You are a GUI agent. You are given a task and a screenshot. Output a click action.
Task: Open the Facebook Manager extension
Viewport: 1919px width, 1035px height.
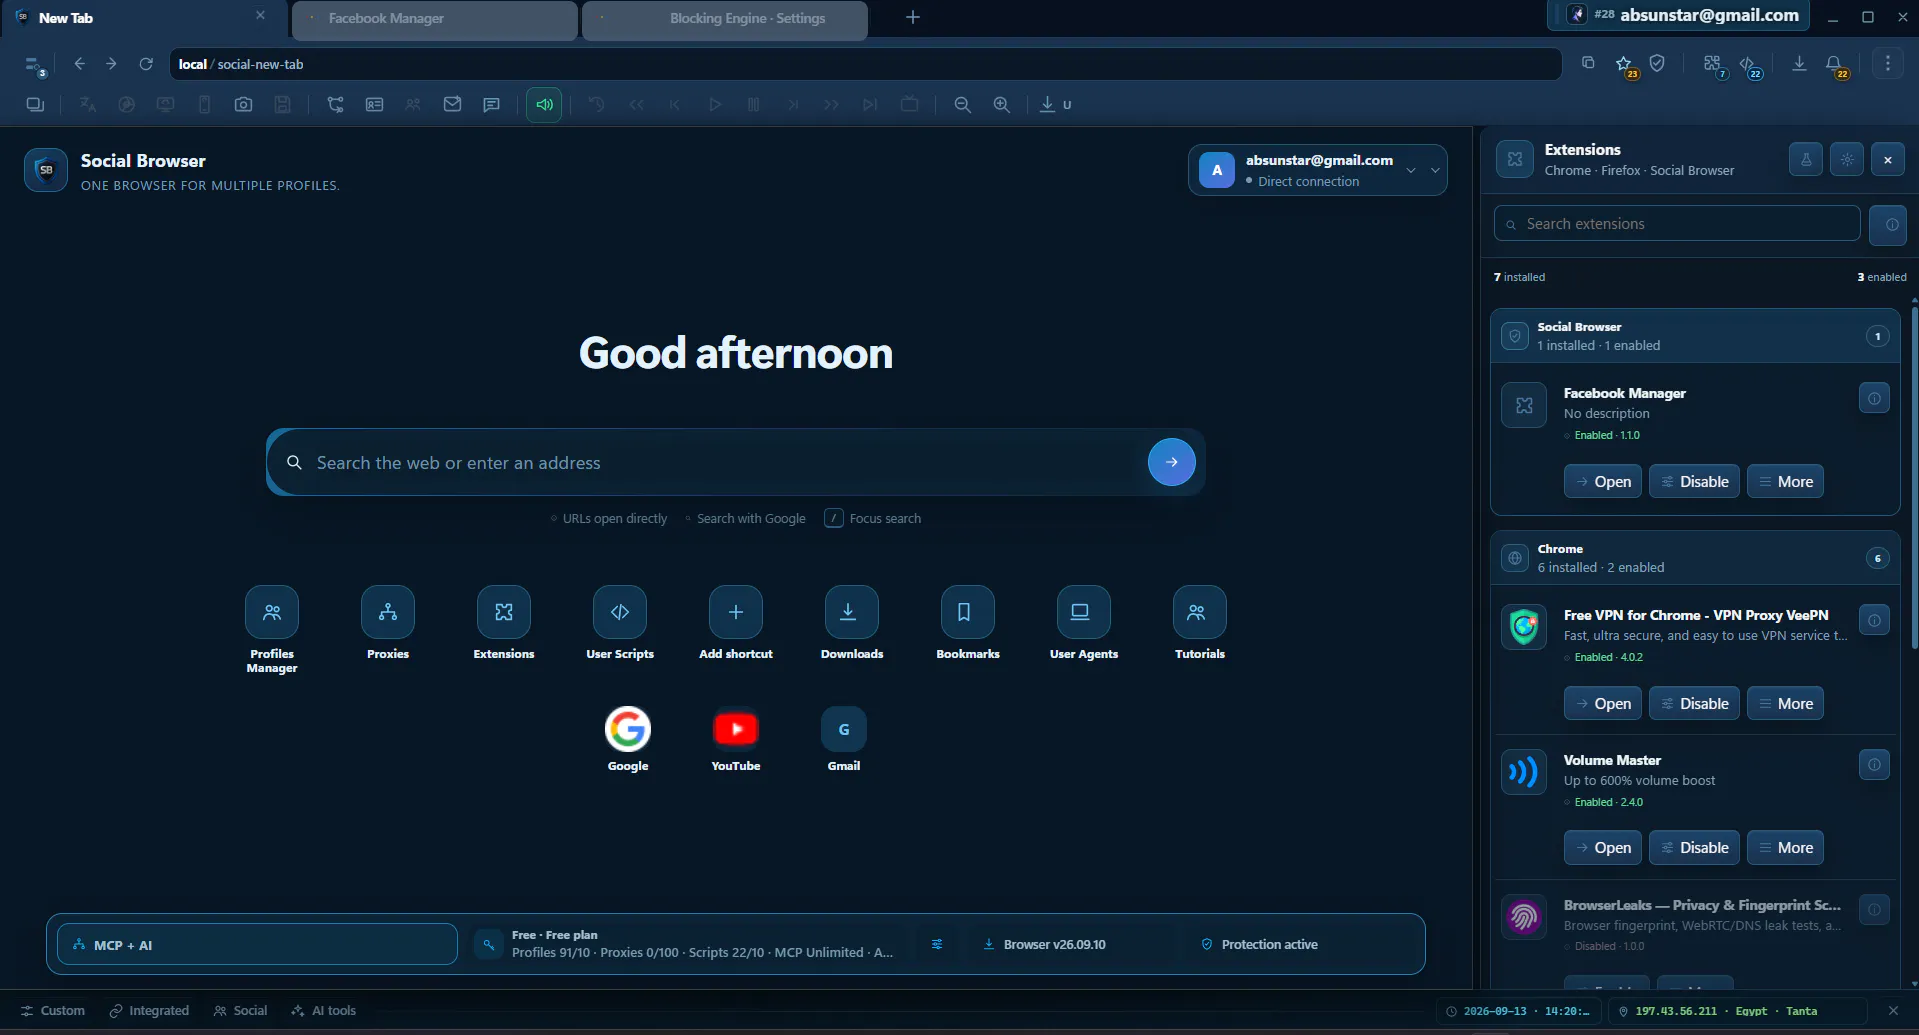pos(1603,482)
